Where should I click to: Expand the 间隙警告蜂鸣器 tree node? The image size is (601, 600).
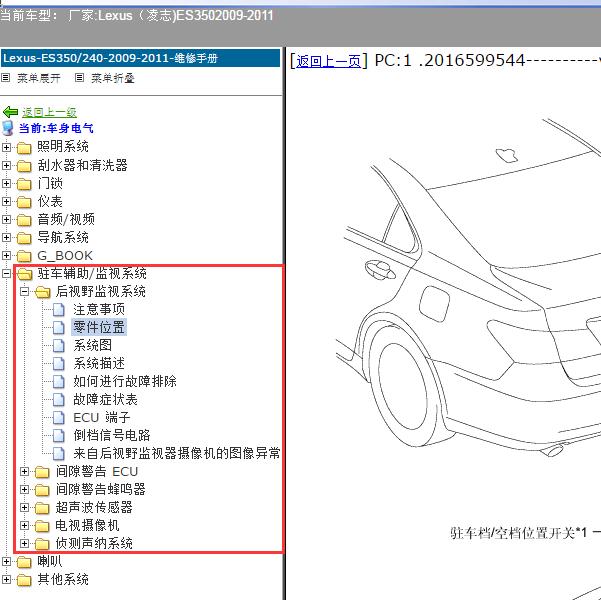point(25,490)
